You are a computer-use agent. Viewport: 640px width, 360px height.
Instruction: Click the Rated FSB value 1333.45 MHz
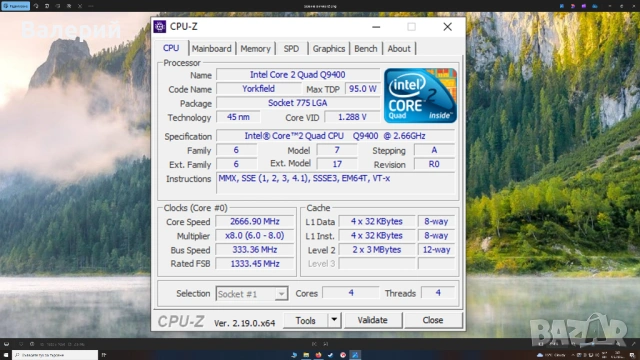point(255,264)
